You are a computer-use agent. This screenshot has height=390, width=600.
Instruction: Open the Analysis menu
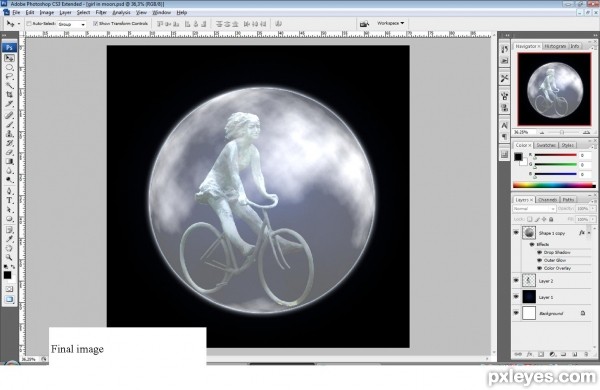point(121,13)
